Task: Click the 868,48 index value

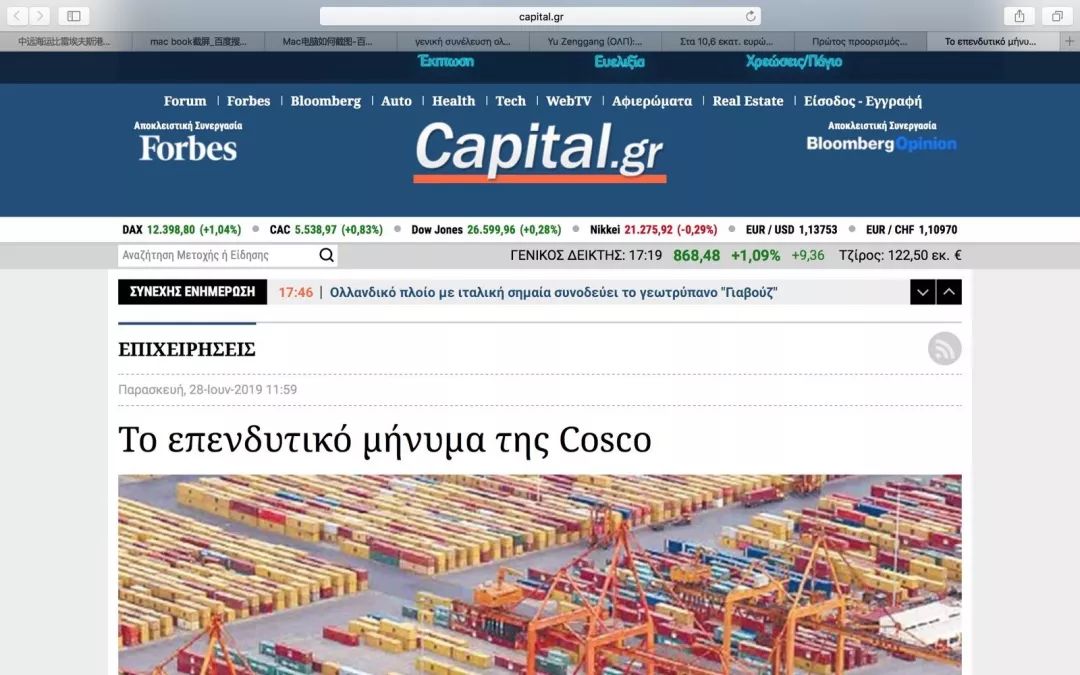Action: click(x=696, y=256)
